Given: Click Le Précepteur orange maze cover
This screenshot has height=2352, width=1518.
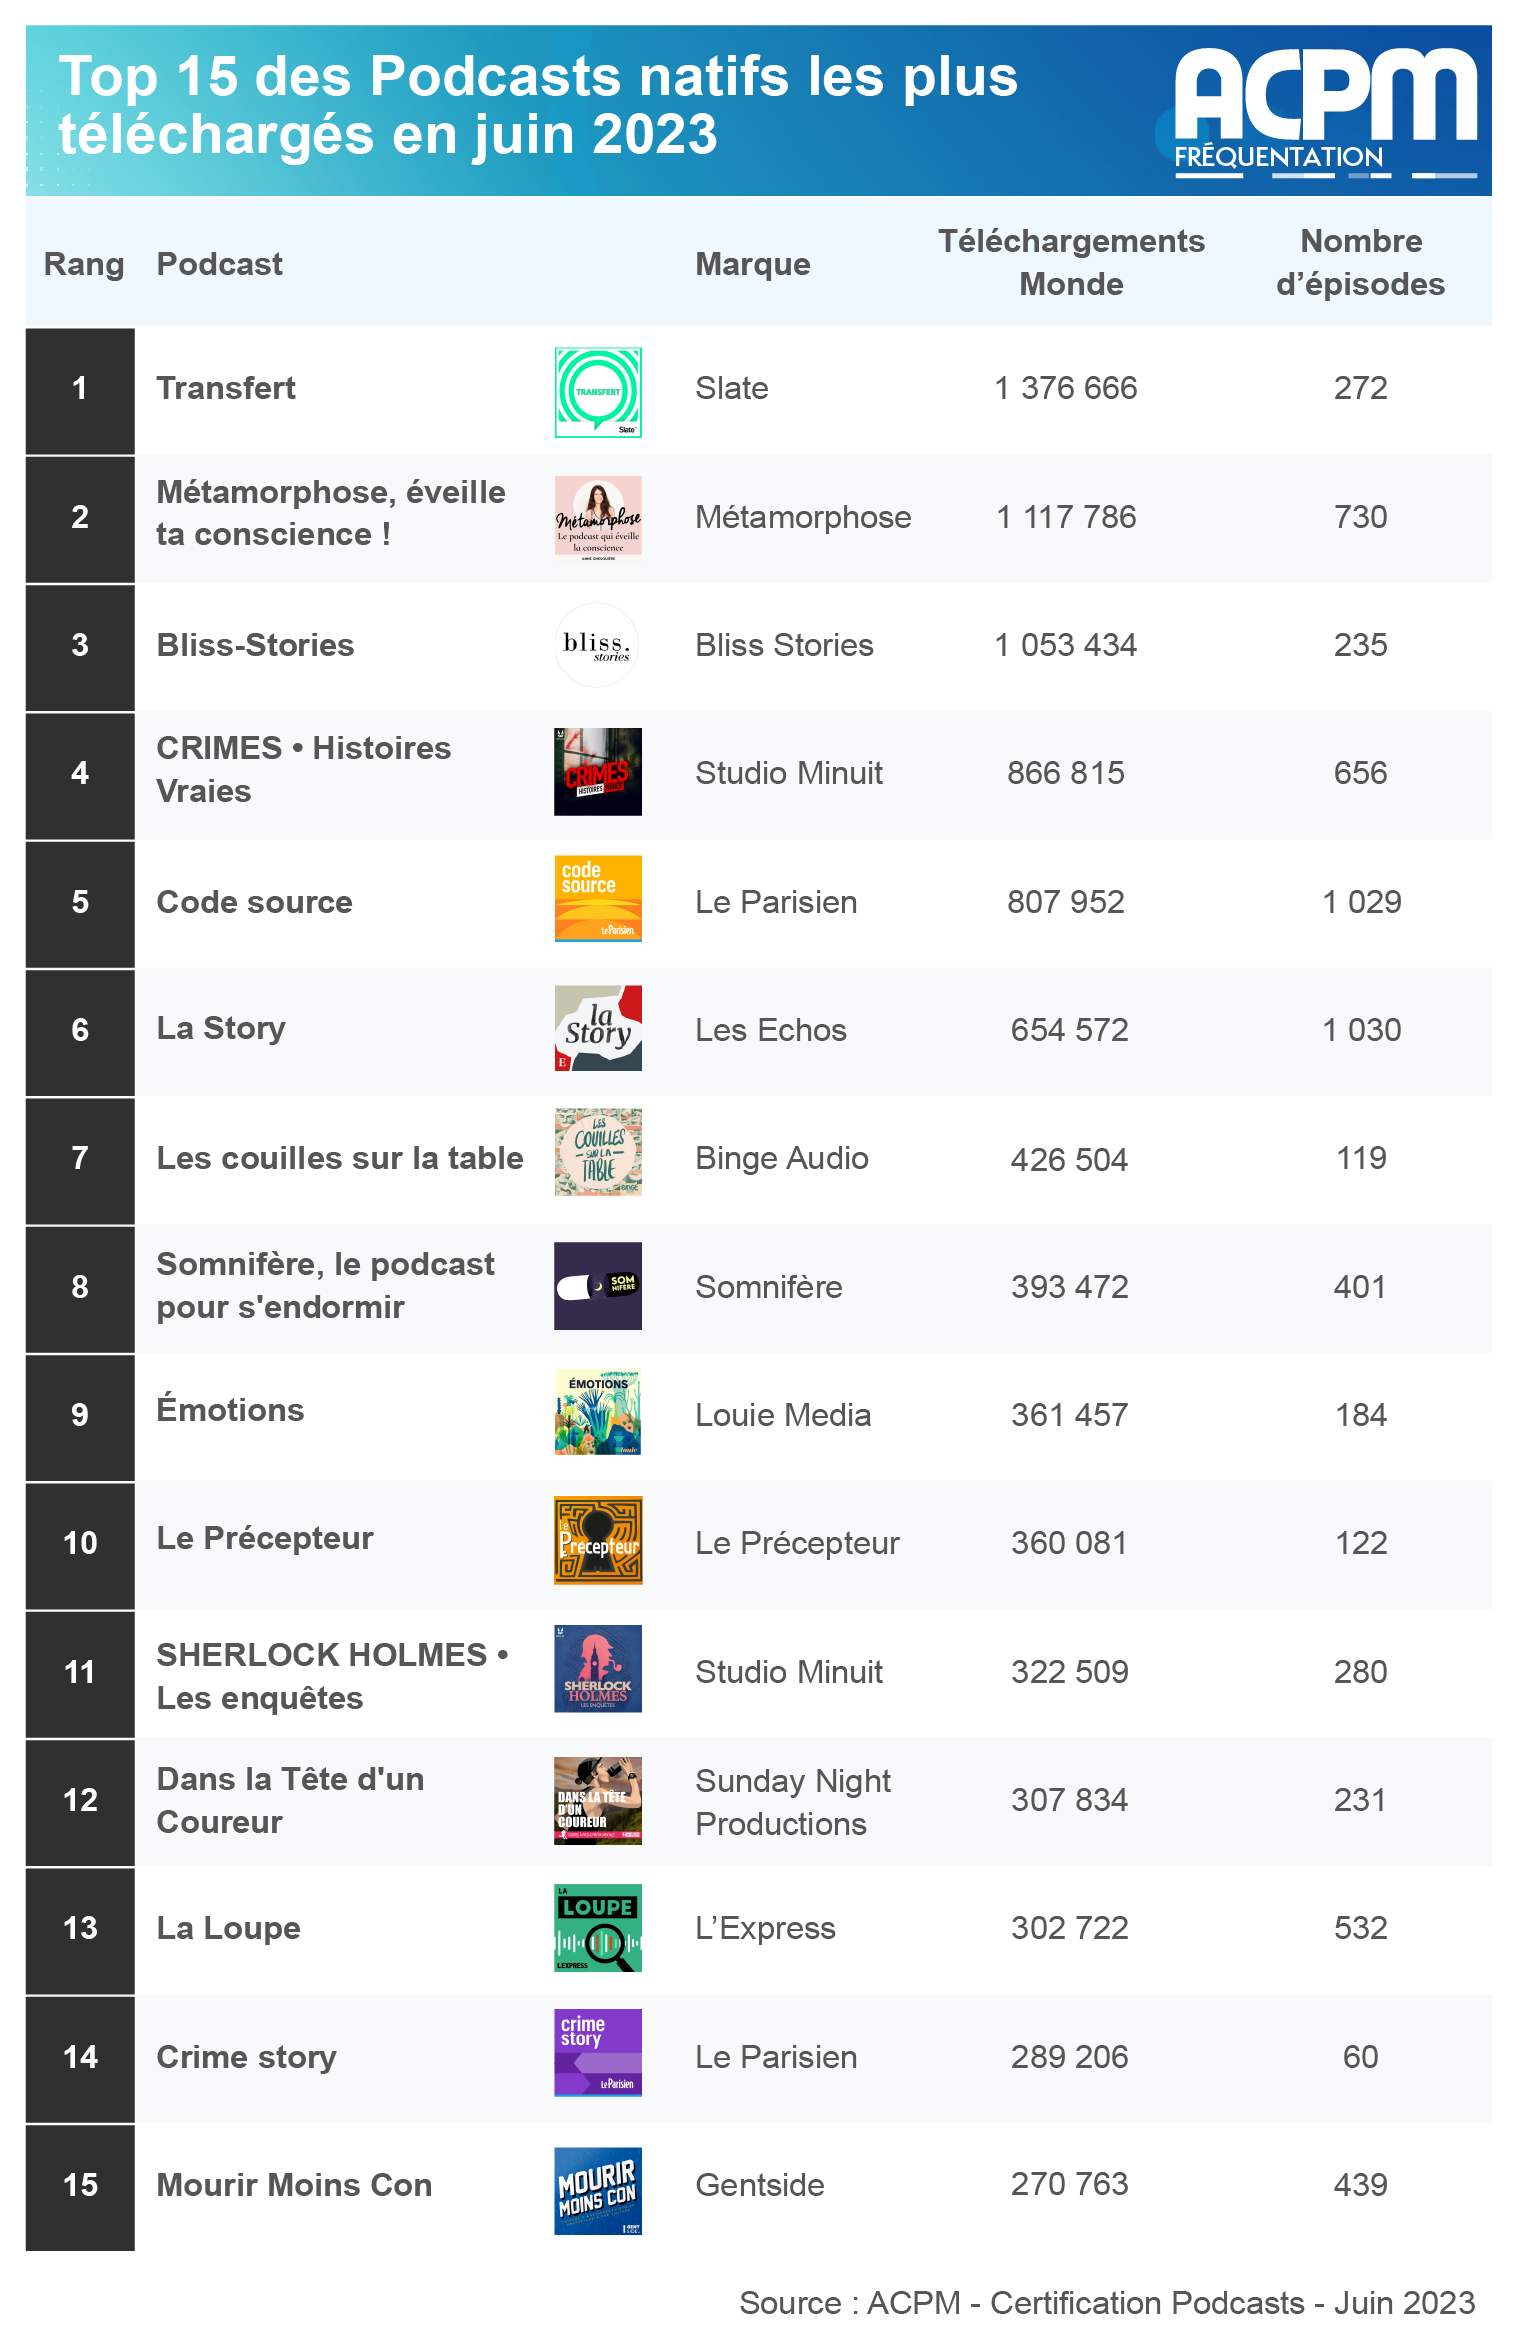Looking at the screenshot, I should pyautogui.click(x=598, y=1540).
